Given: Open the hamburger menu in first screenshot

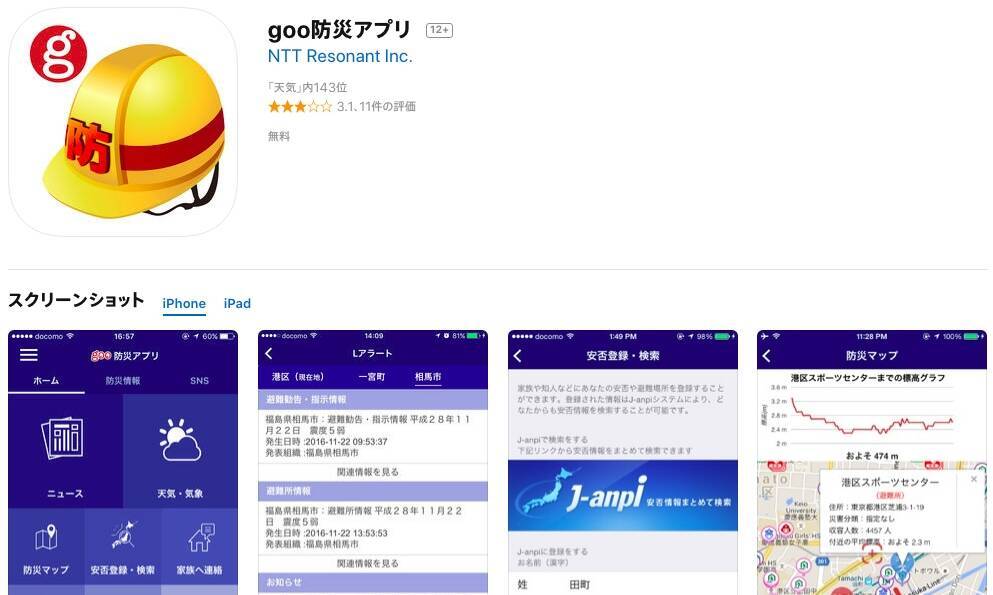Looking at the screenshot, I should 28,354.
